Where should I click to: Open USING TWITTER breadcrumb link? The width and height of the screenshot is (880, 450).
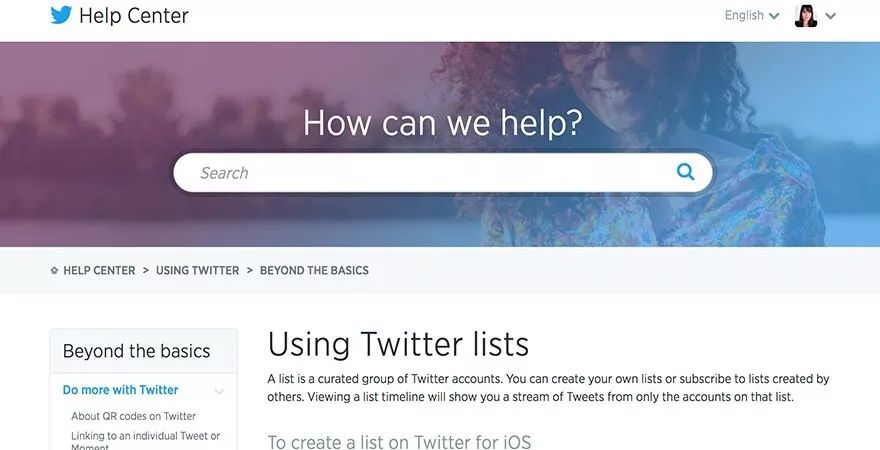(198, 270)
